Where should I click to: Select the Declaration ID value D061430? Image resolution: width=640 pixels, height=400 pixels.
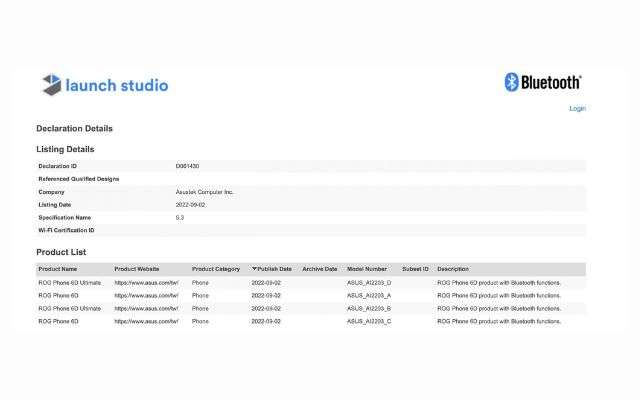tap(187, 166)
